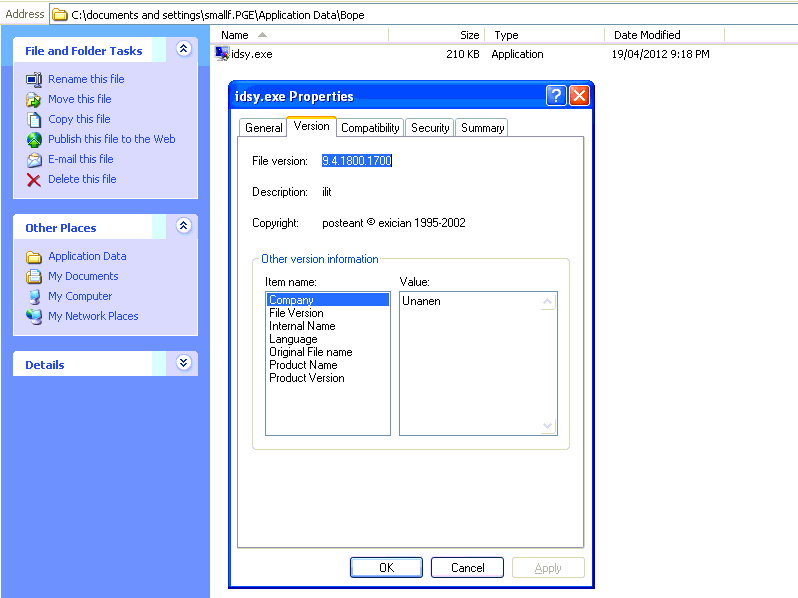The height and width of the screenshot is (598, 798).
Task: Click the Name column sort arrow
Action: [262, 35]
